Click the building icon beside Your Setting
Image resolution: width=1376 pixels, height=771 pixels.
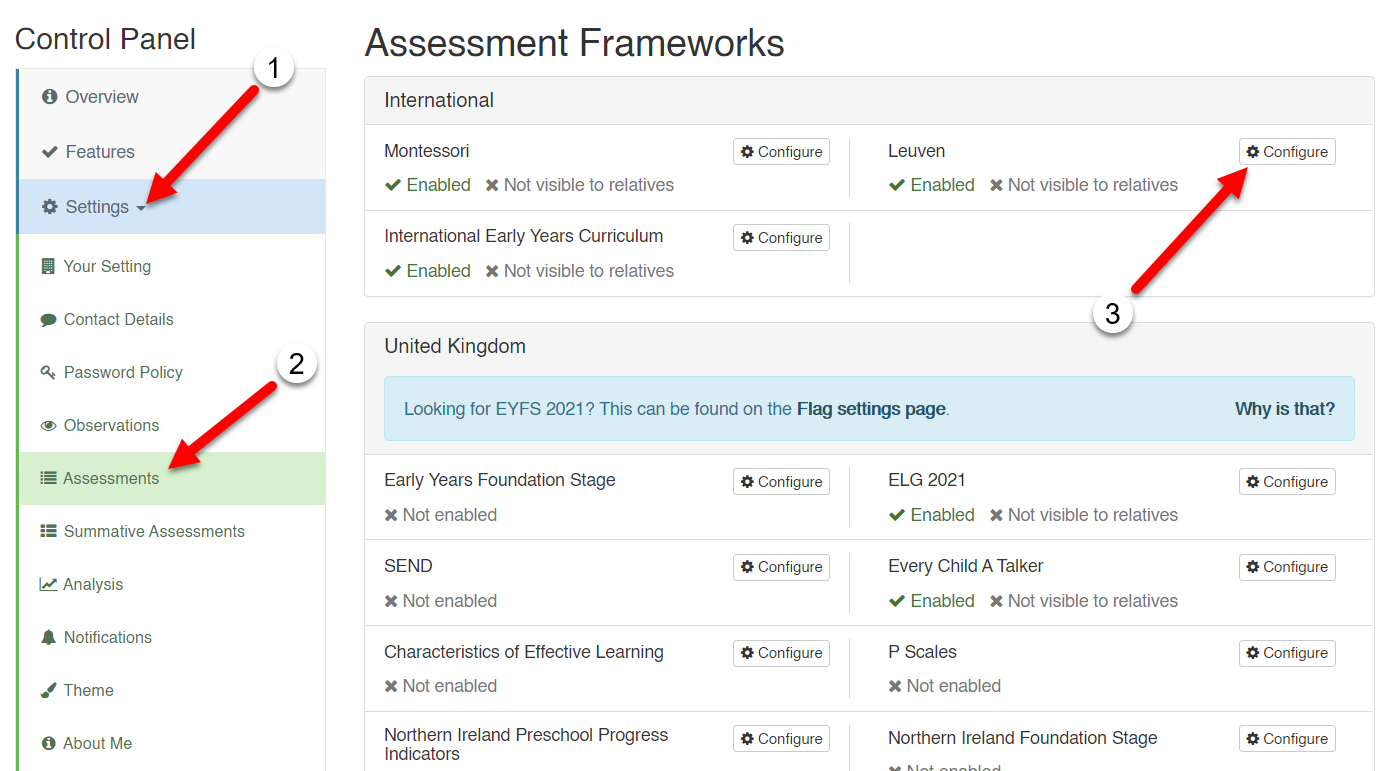[47, 266]
